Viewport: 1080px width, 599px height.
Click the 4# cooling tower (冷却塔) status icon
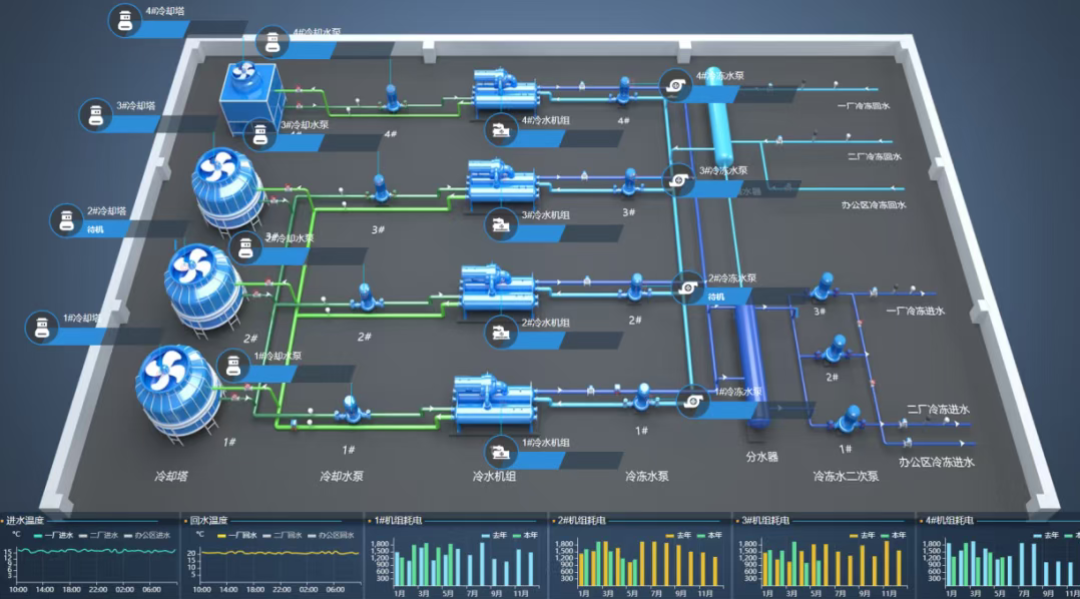[x=125, y=20]
